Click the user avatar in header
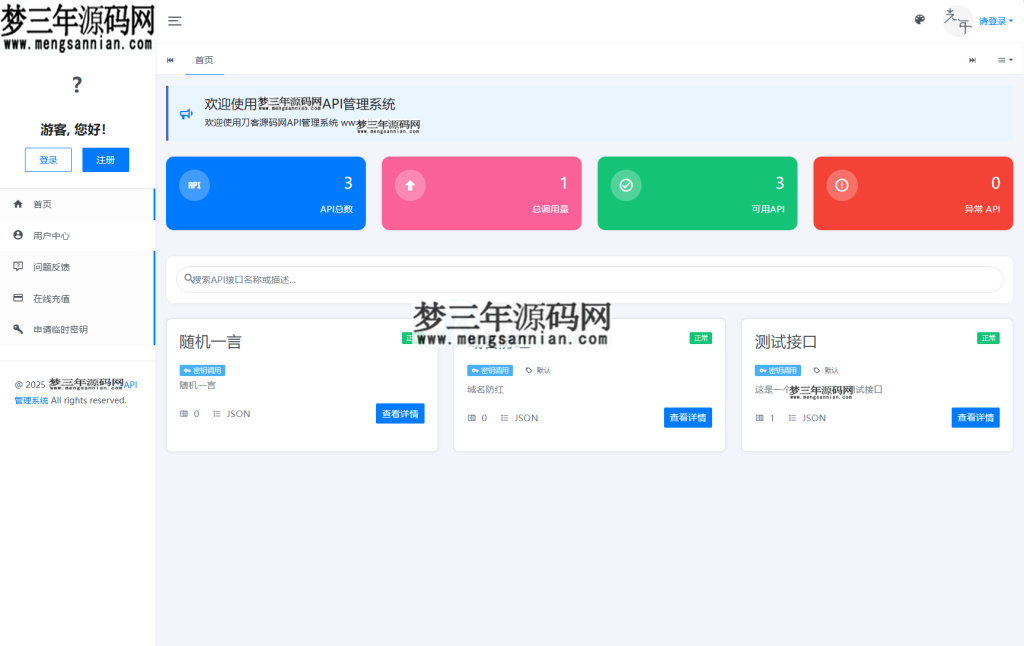 coord(957,21)
